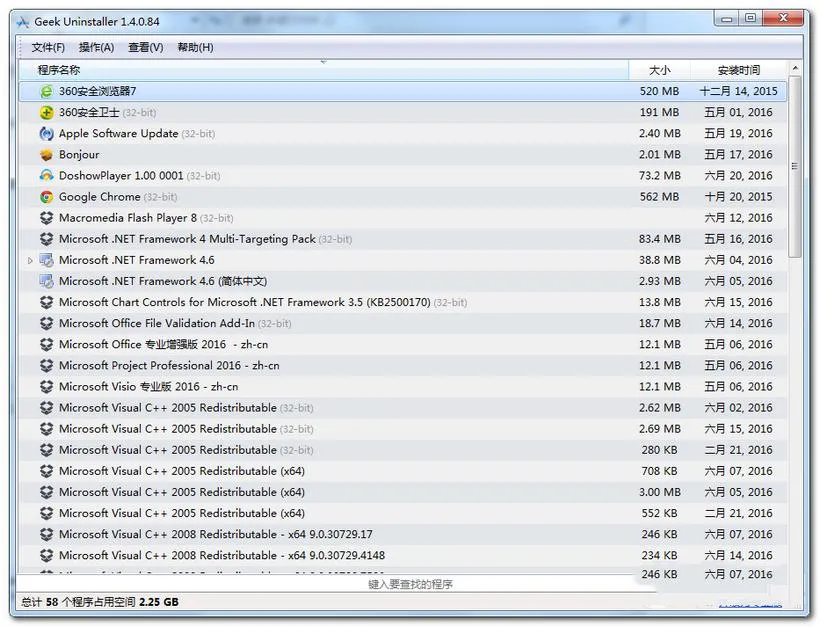Click the 562 MB size cell
The height and width of the screenshot is (627, 820).
(659, 197)
